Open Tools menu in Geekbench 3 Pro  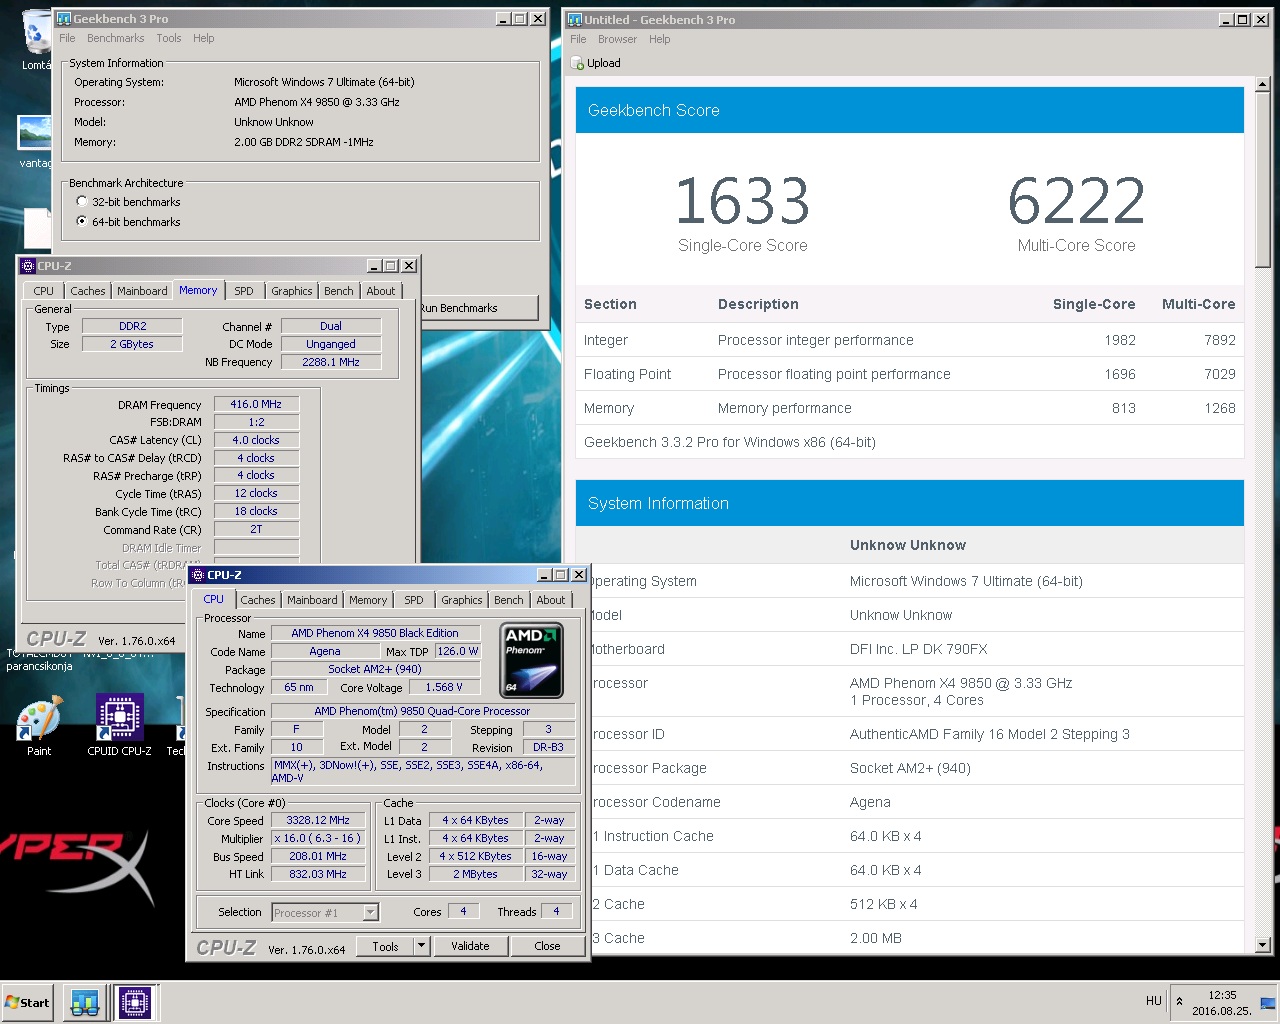pyautogui.click(x=169, y=38)
